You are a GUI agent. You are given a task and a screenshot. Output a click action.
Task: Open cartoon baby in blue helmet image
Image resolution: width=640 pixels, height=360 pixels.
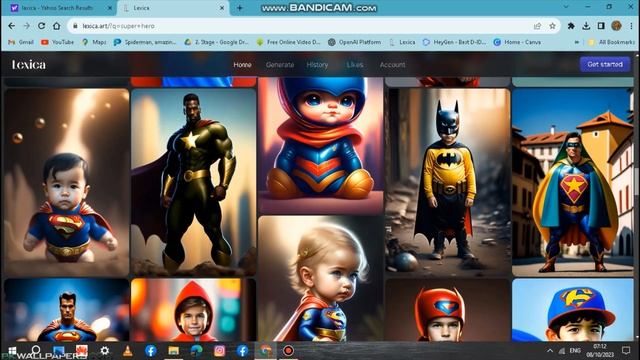320,145
